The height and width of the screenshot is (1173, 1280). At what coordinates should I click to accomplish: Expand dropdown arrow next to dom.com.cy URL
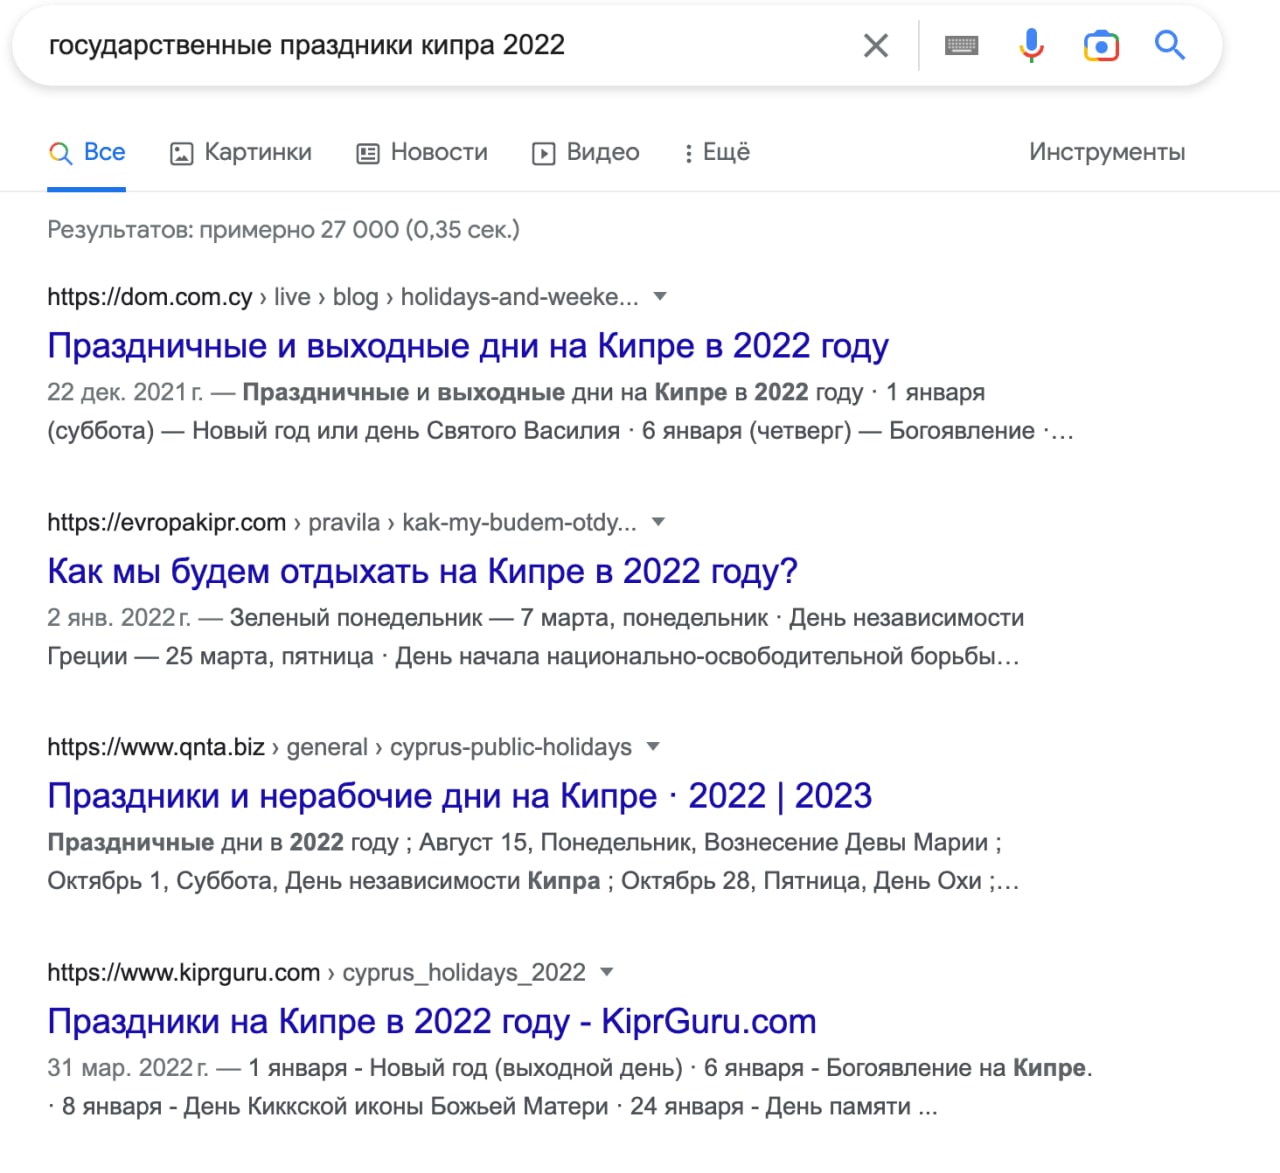tap(659, 297)
